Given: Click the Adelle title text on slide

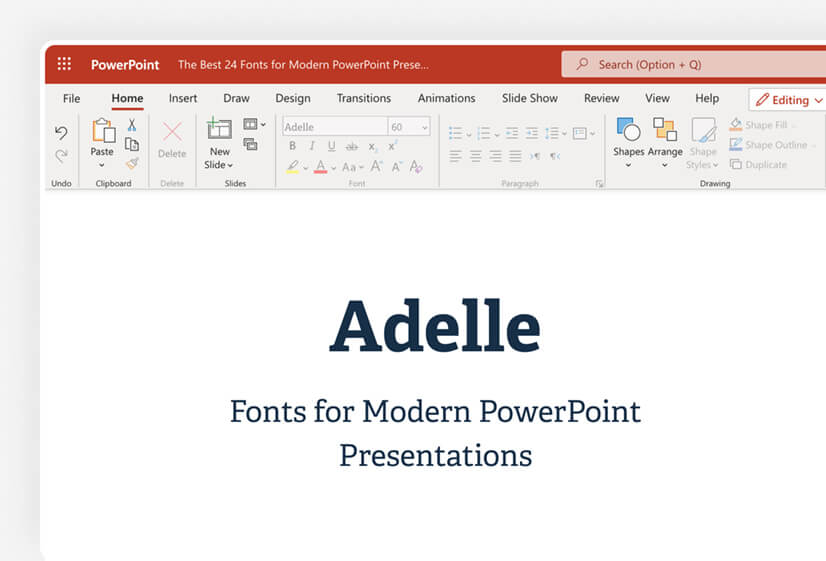Looking at the screenshot, I should (x=435, y=326).
